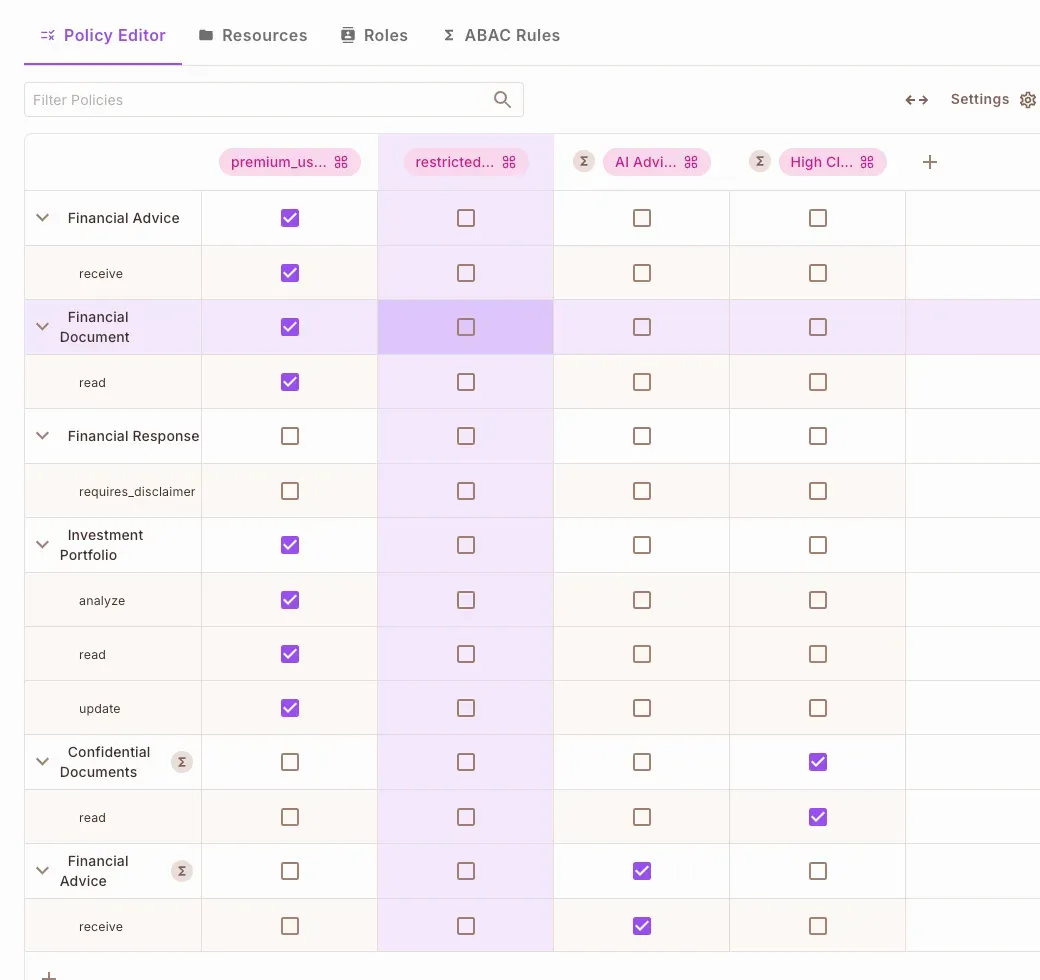
Task: Click the search magnifier in Filter Policies
Action: pyautogui.click(x=502, y=100)
